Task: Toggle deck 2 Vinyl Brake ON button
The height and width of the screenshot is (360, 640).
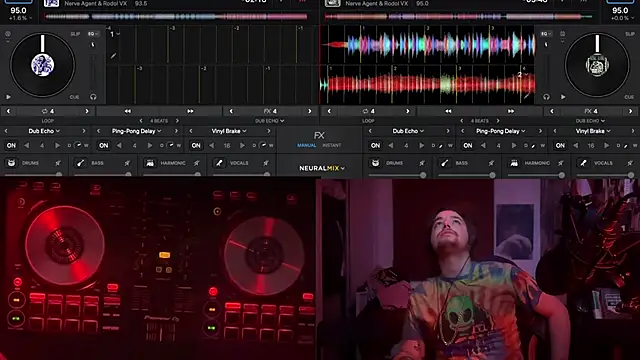Action: tap(560, 145)
